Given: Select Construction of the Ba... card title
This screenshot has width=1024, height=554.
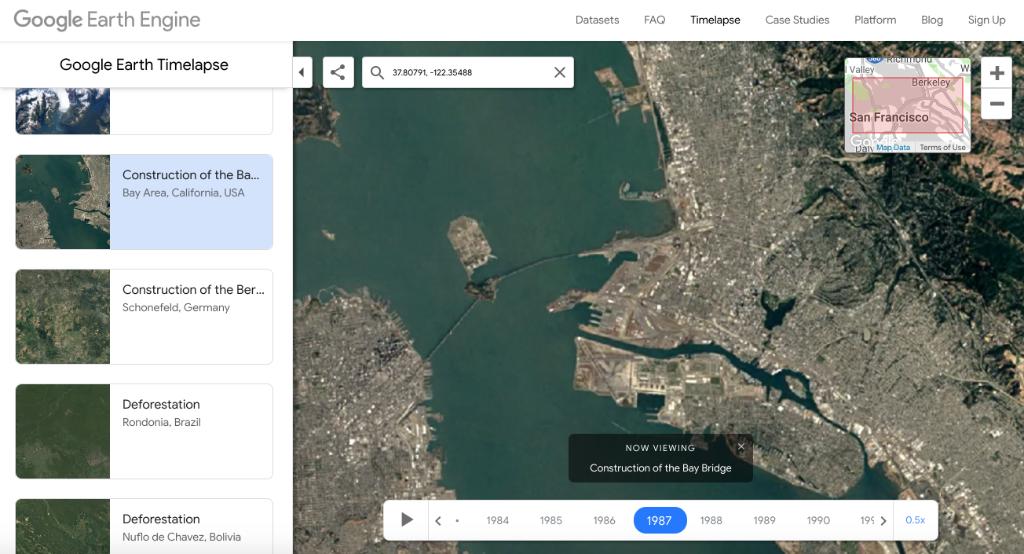Looking at the screenshot, I should [191, 175].
